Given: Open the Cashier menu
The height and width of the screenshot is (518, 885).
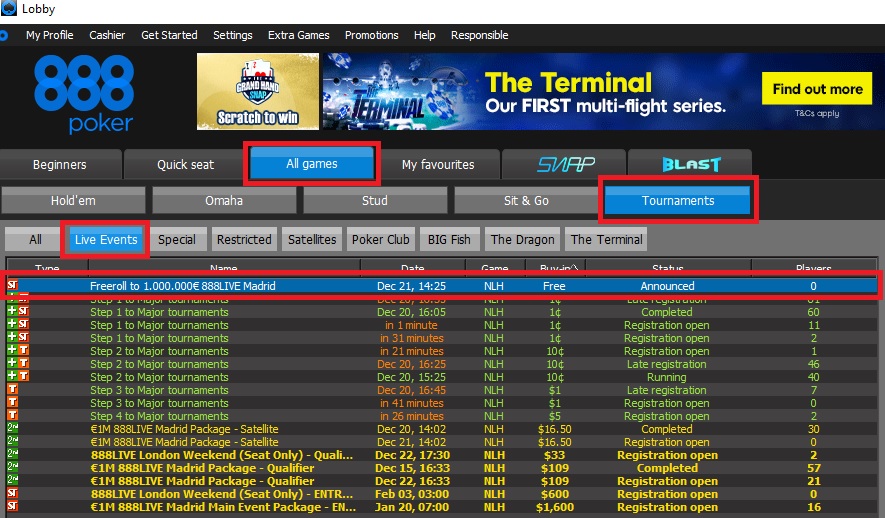Looking at the screenshot, I should pyautogui.click(x=107, y=35).
